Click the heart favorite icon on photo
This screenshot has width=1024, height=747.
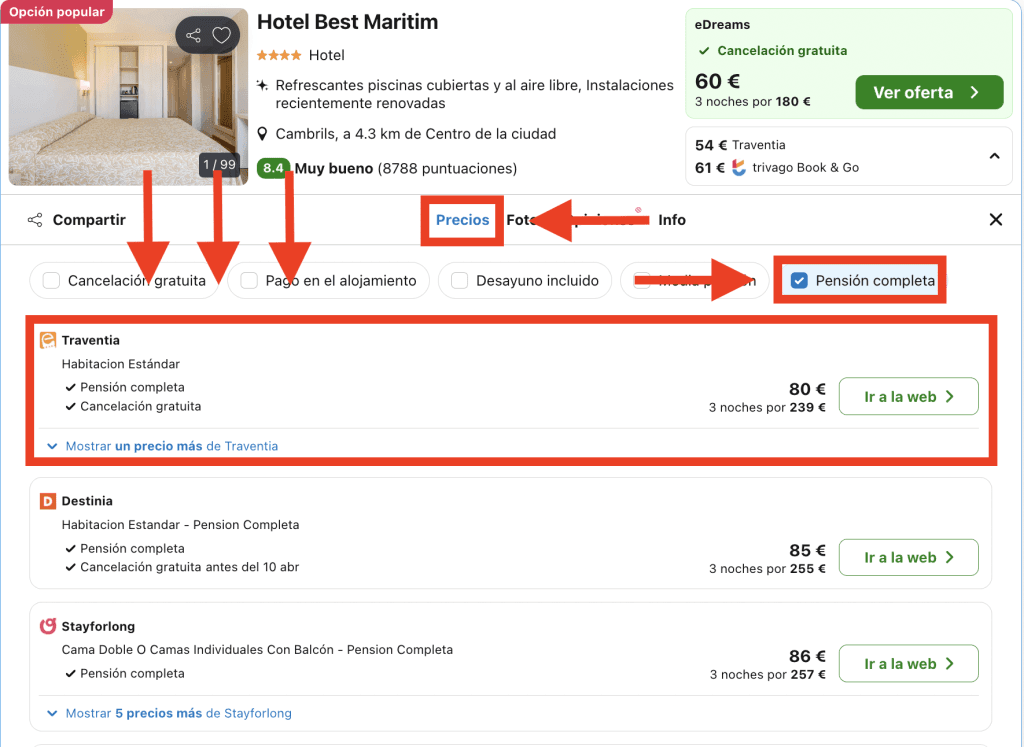coord(222,36)
